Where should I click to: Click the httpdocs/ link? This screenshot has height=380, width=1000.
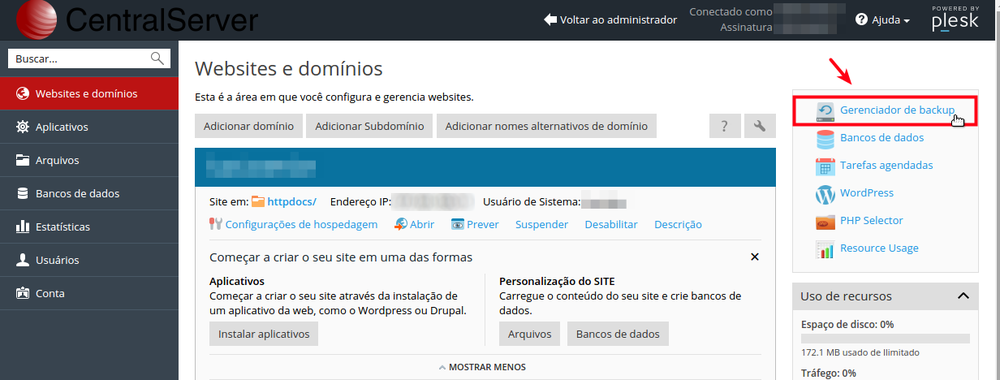pyautogui.click(x=291, y=202)
